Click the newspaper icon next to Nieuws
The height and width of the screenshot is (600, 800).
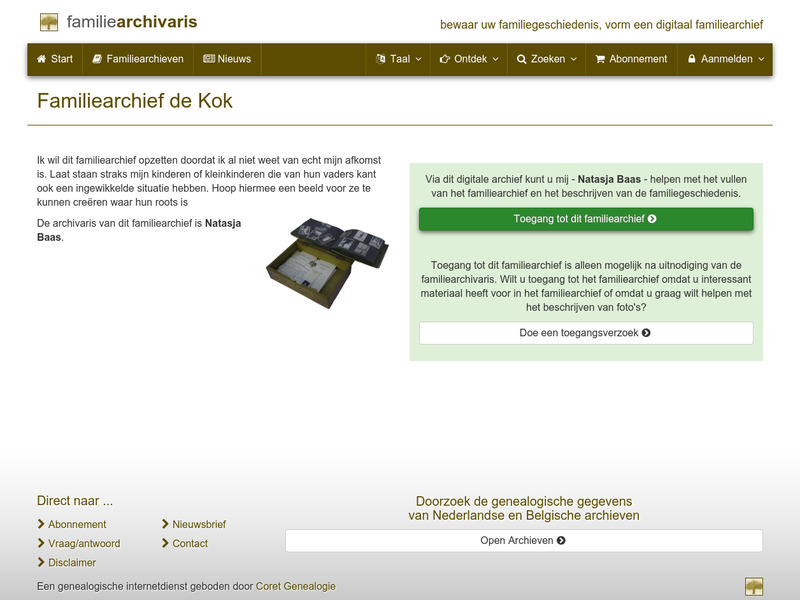(208, 59)
